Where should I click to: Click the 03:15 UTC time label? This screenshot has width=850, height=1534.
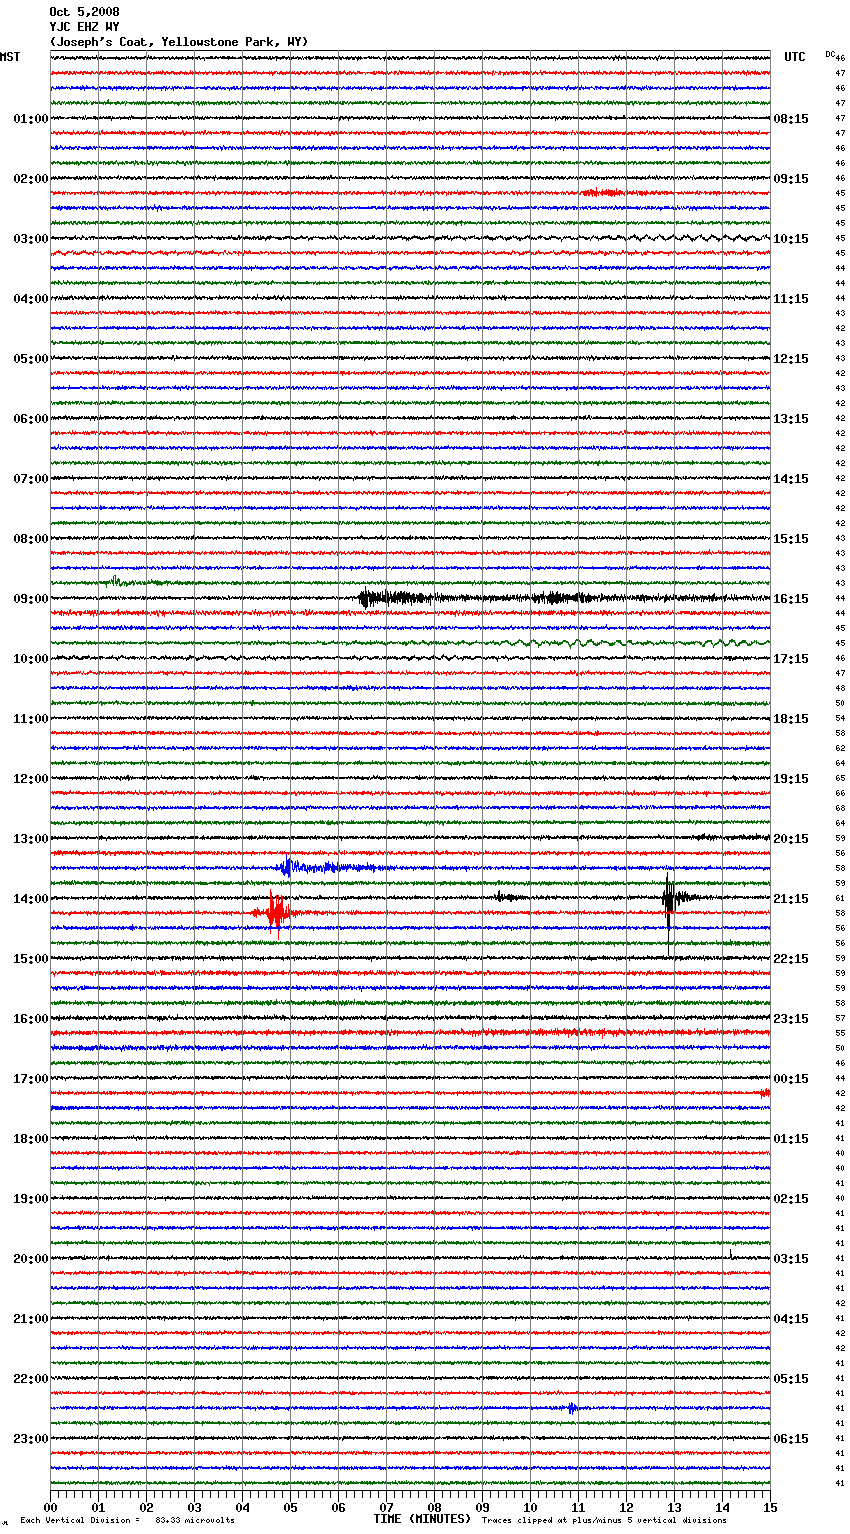tap(791, 1259)
